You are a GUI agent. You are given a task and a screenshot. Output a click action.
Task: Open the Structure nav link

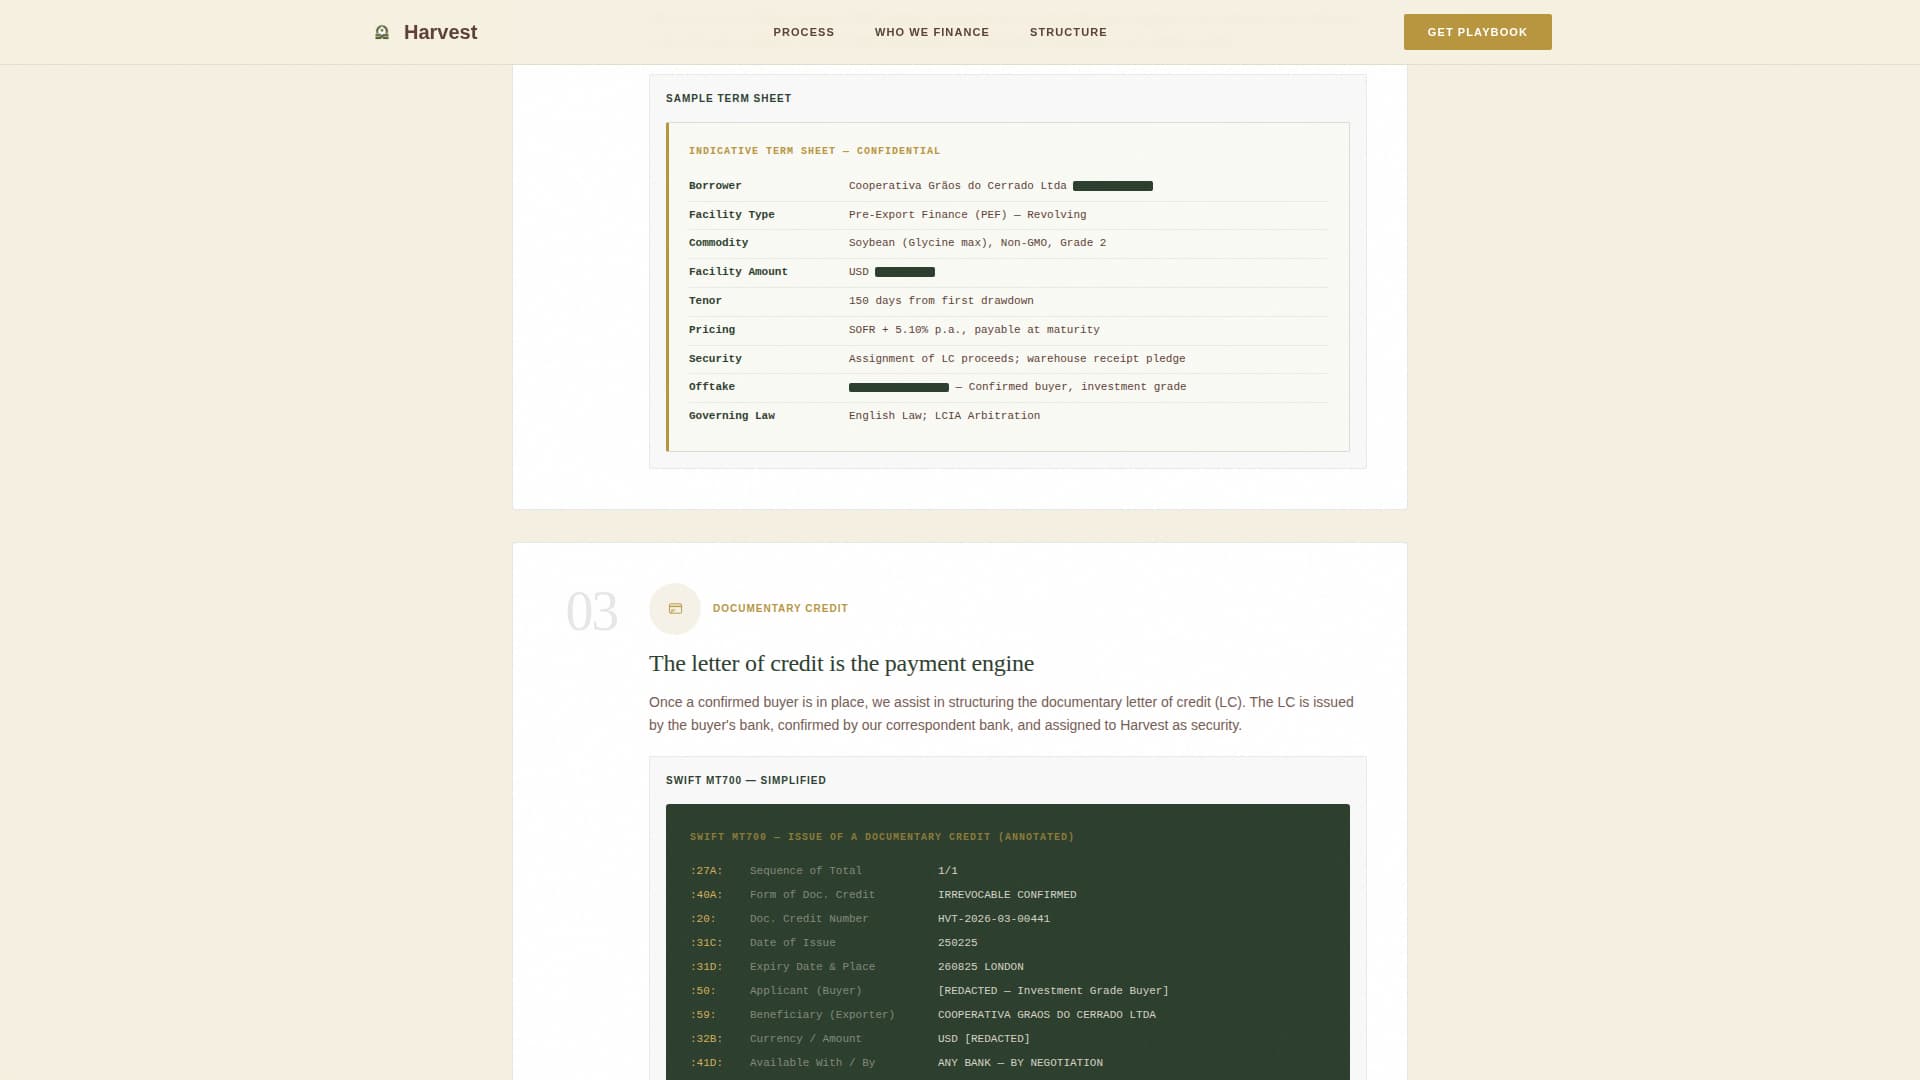click(1067, 32)
